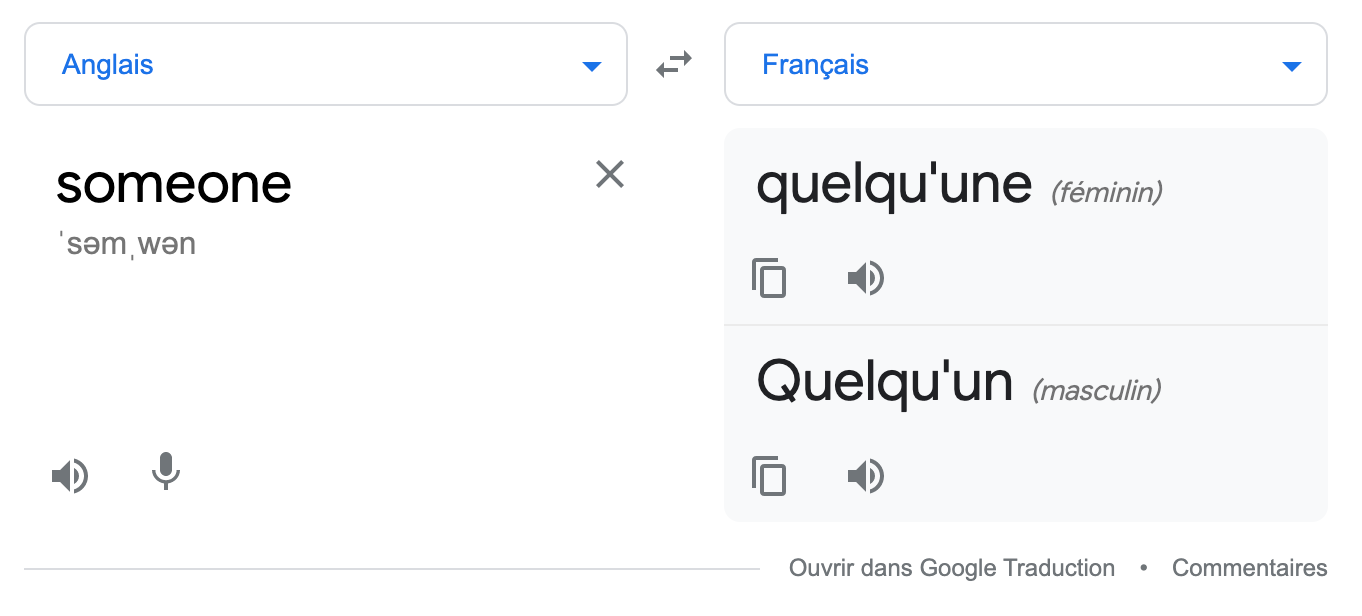Clear the source text with X
Screen dimensions: 1362x616
click(610, 174)
